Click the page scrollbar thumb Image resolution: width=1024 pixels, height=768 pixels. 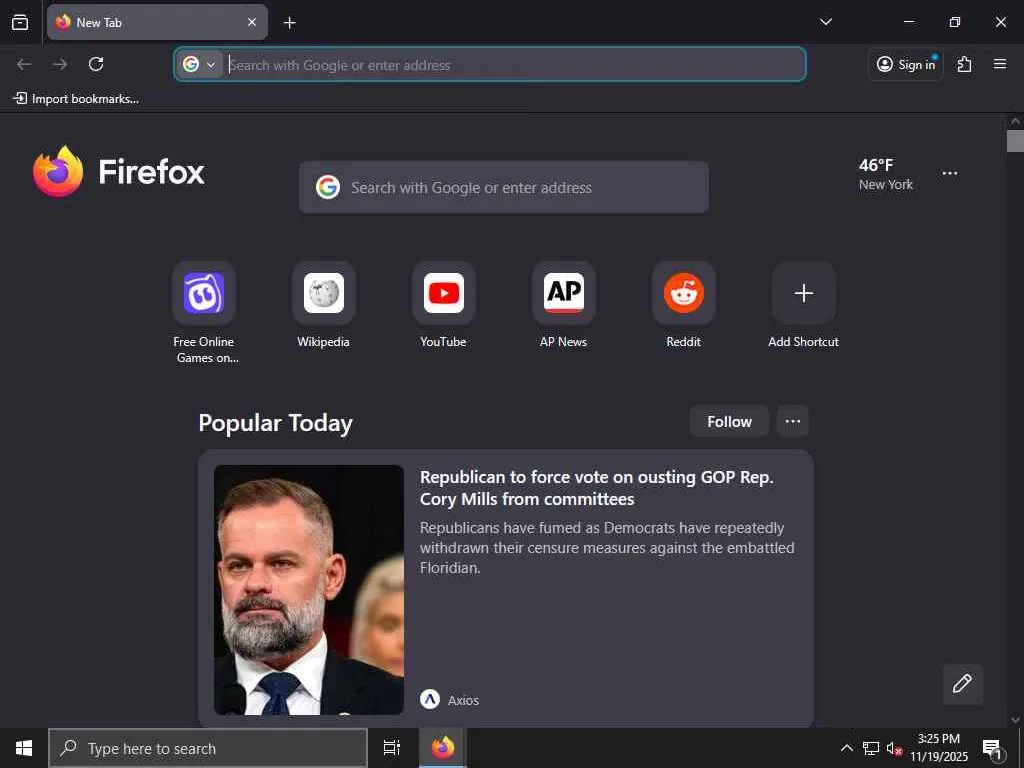pyautogui.click(x=1015, y=140)
